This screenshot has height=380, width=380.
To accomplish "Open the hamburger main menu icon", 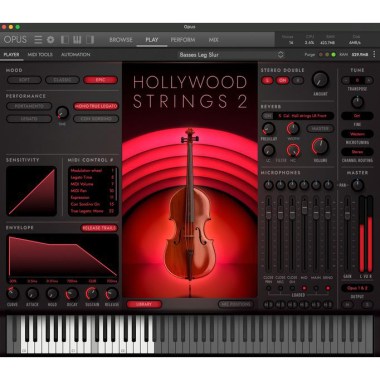I will [38, 40].
